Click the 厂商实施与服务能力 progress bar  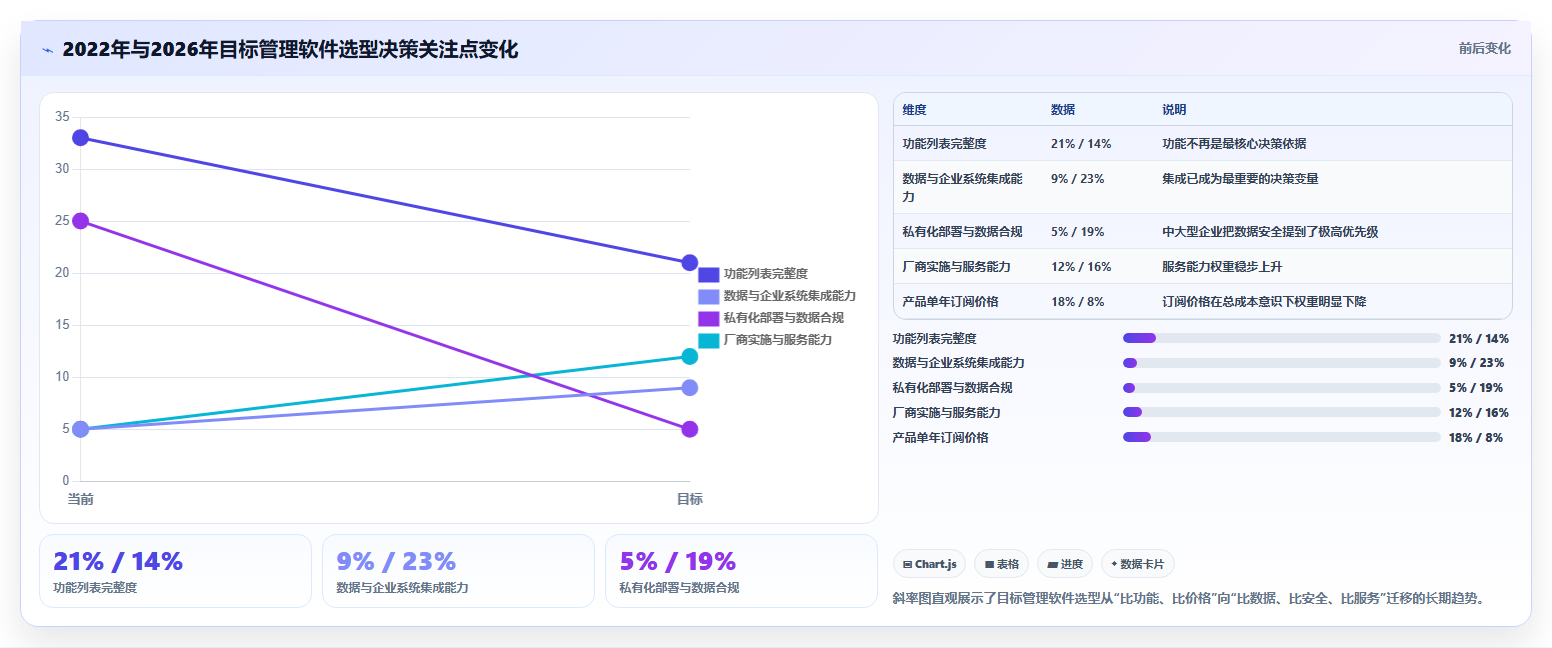pyautogui.click(x=1281, y=412)
